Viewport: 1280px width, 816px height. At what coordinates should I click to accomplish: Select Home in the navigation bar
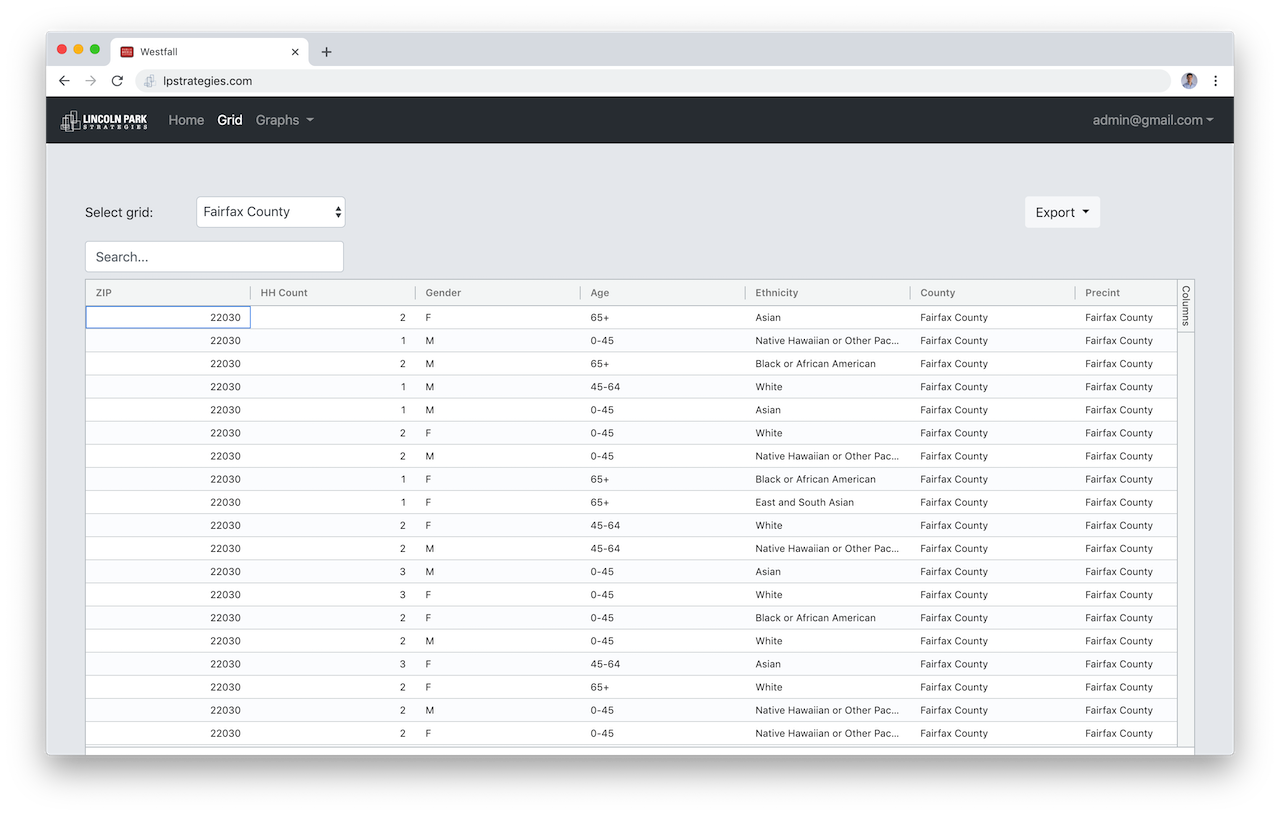186,120
